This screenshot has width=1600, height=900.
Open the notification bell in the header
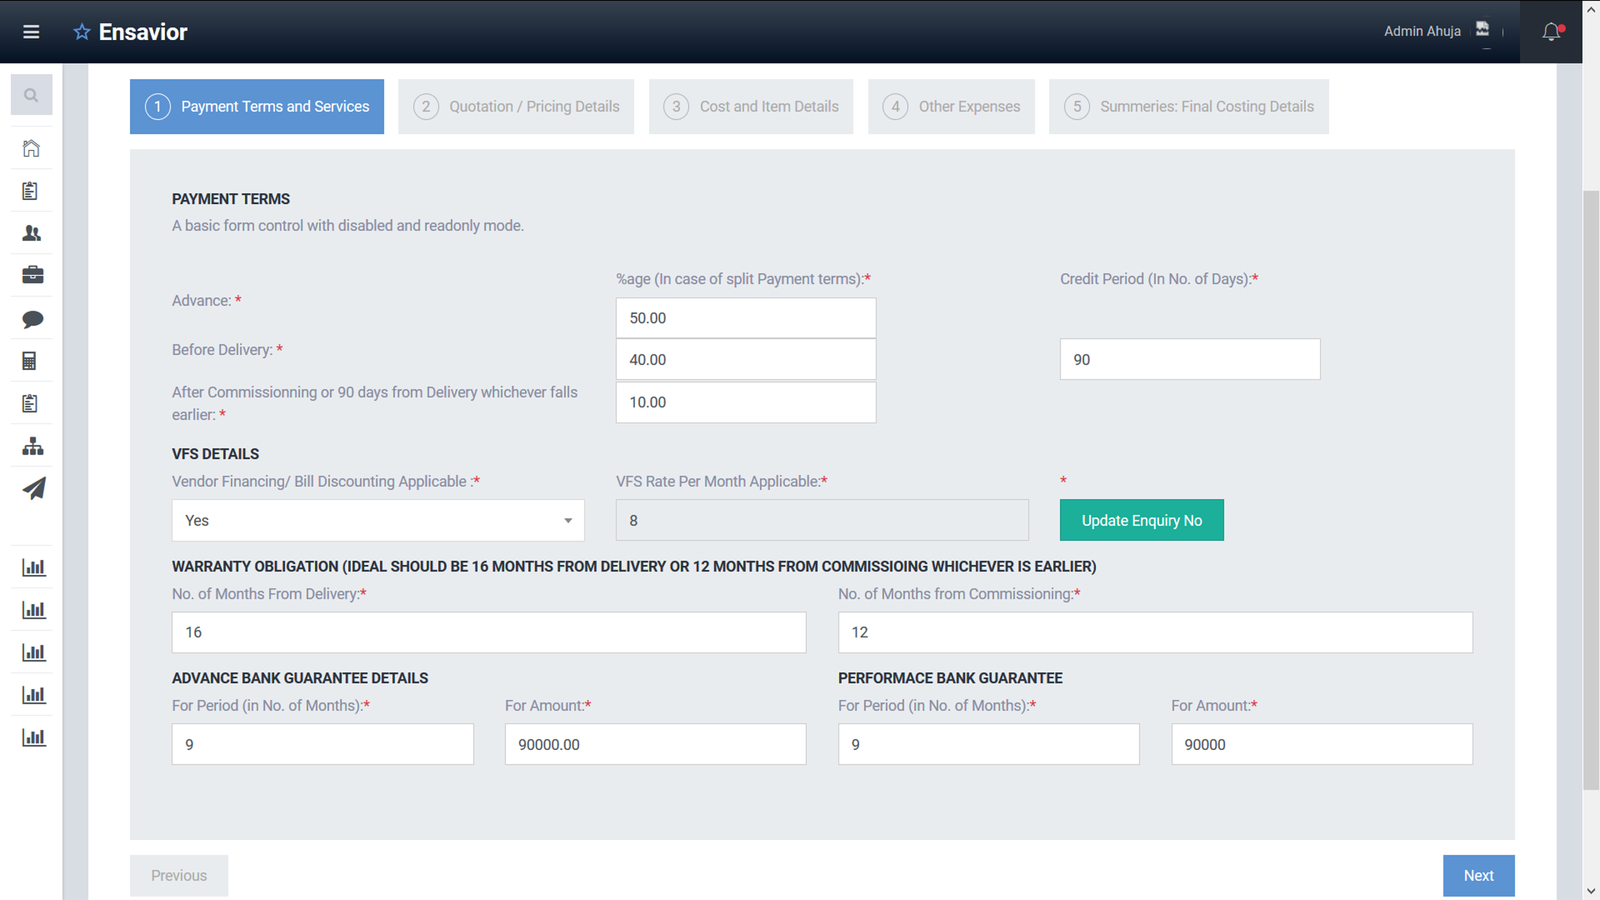[x=1552, y=32]
